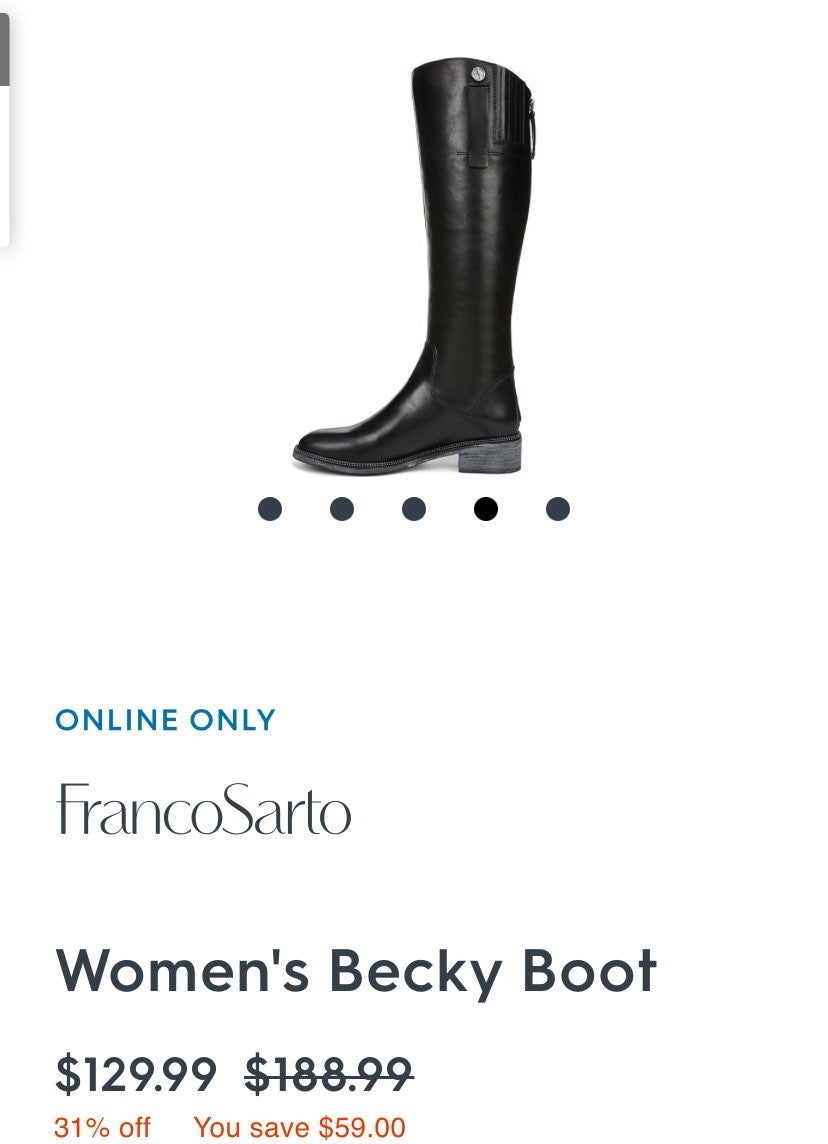Click the gray handle at top-left edge

(4, 49)
